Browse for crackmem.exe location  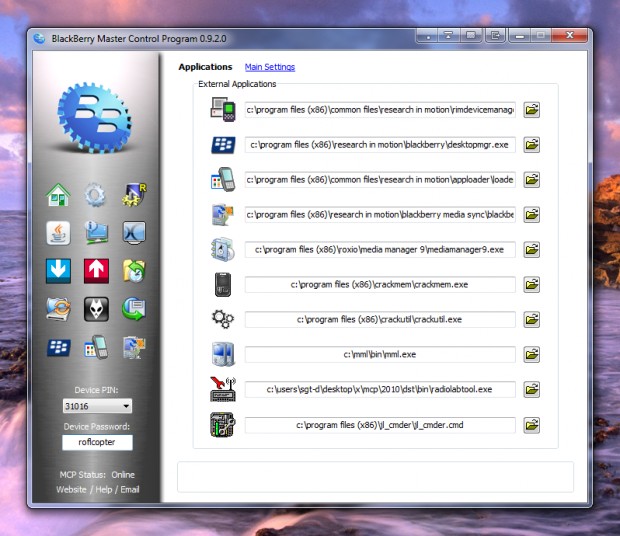pos(532,284)
